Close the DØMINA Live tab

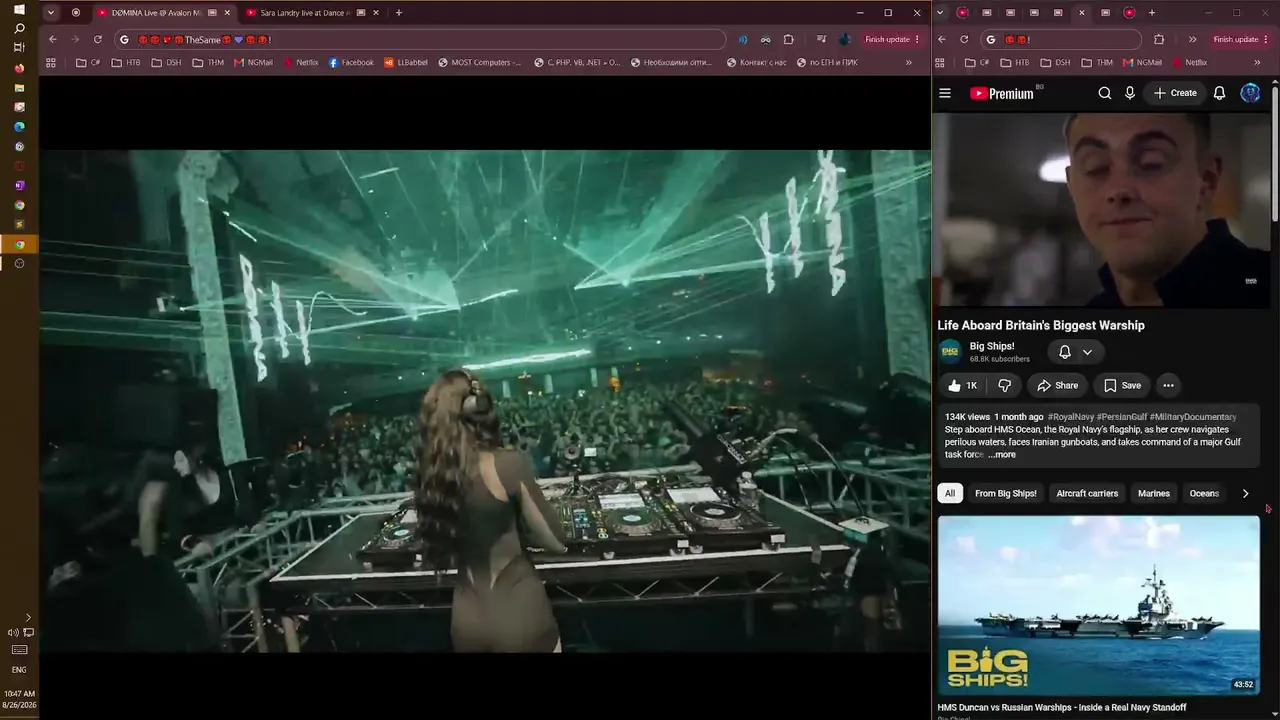(x=227, y=13)
